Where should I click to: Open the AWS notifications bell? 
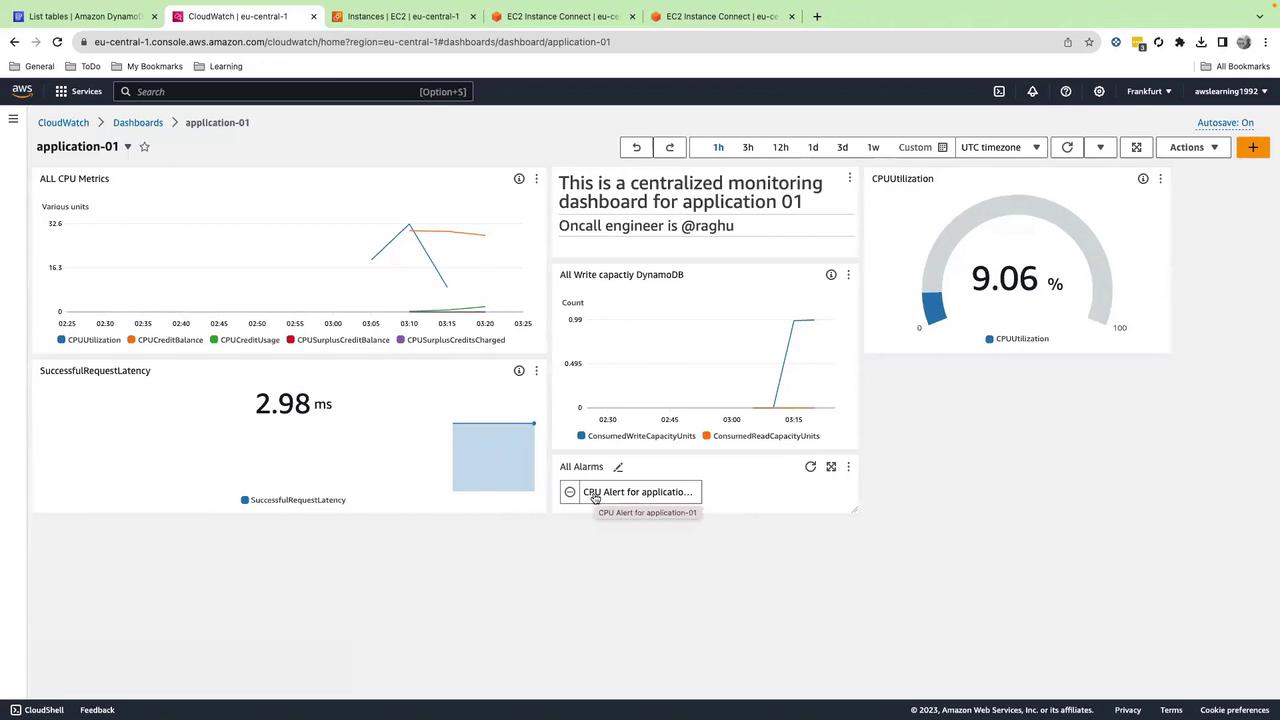point(1033,91)
